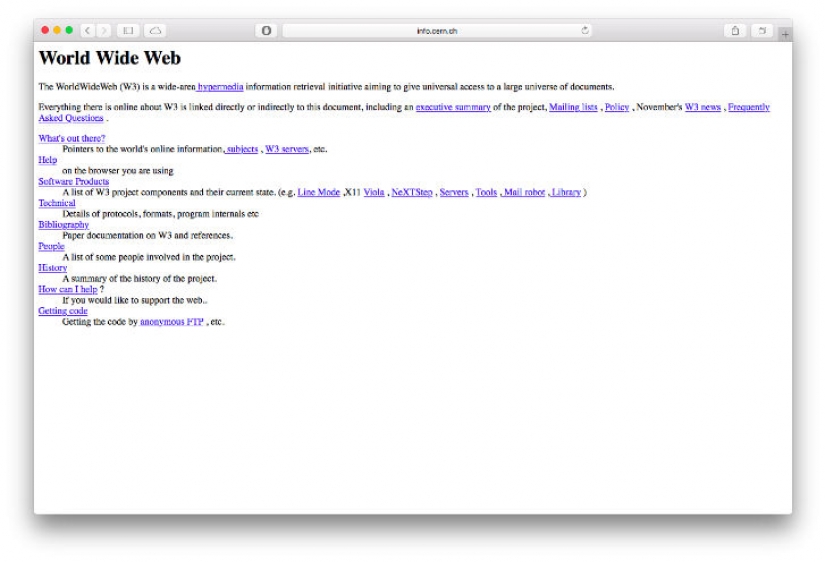Open the Software Products link

pyautogui.click(x=73, y=181)
